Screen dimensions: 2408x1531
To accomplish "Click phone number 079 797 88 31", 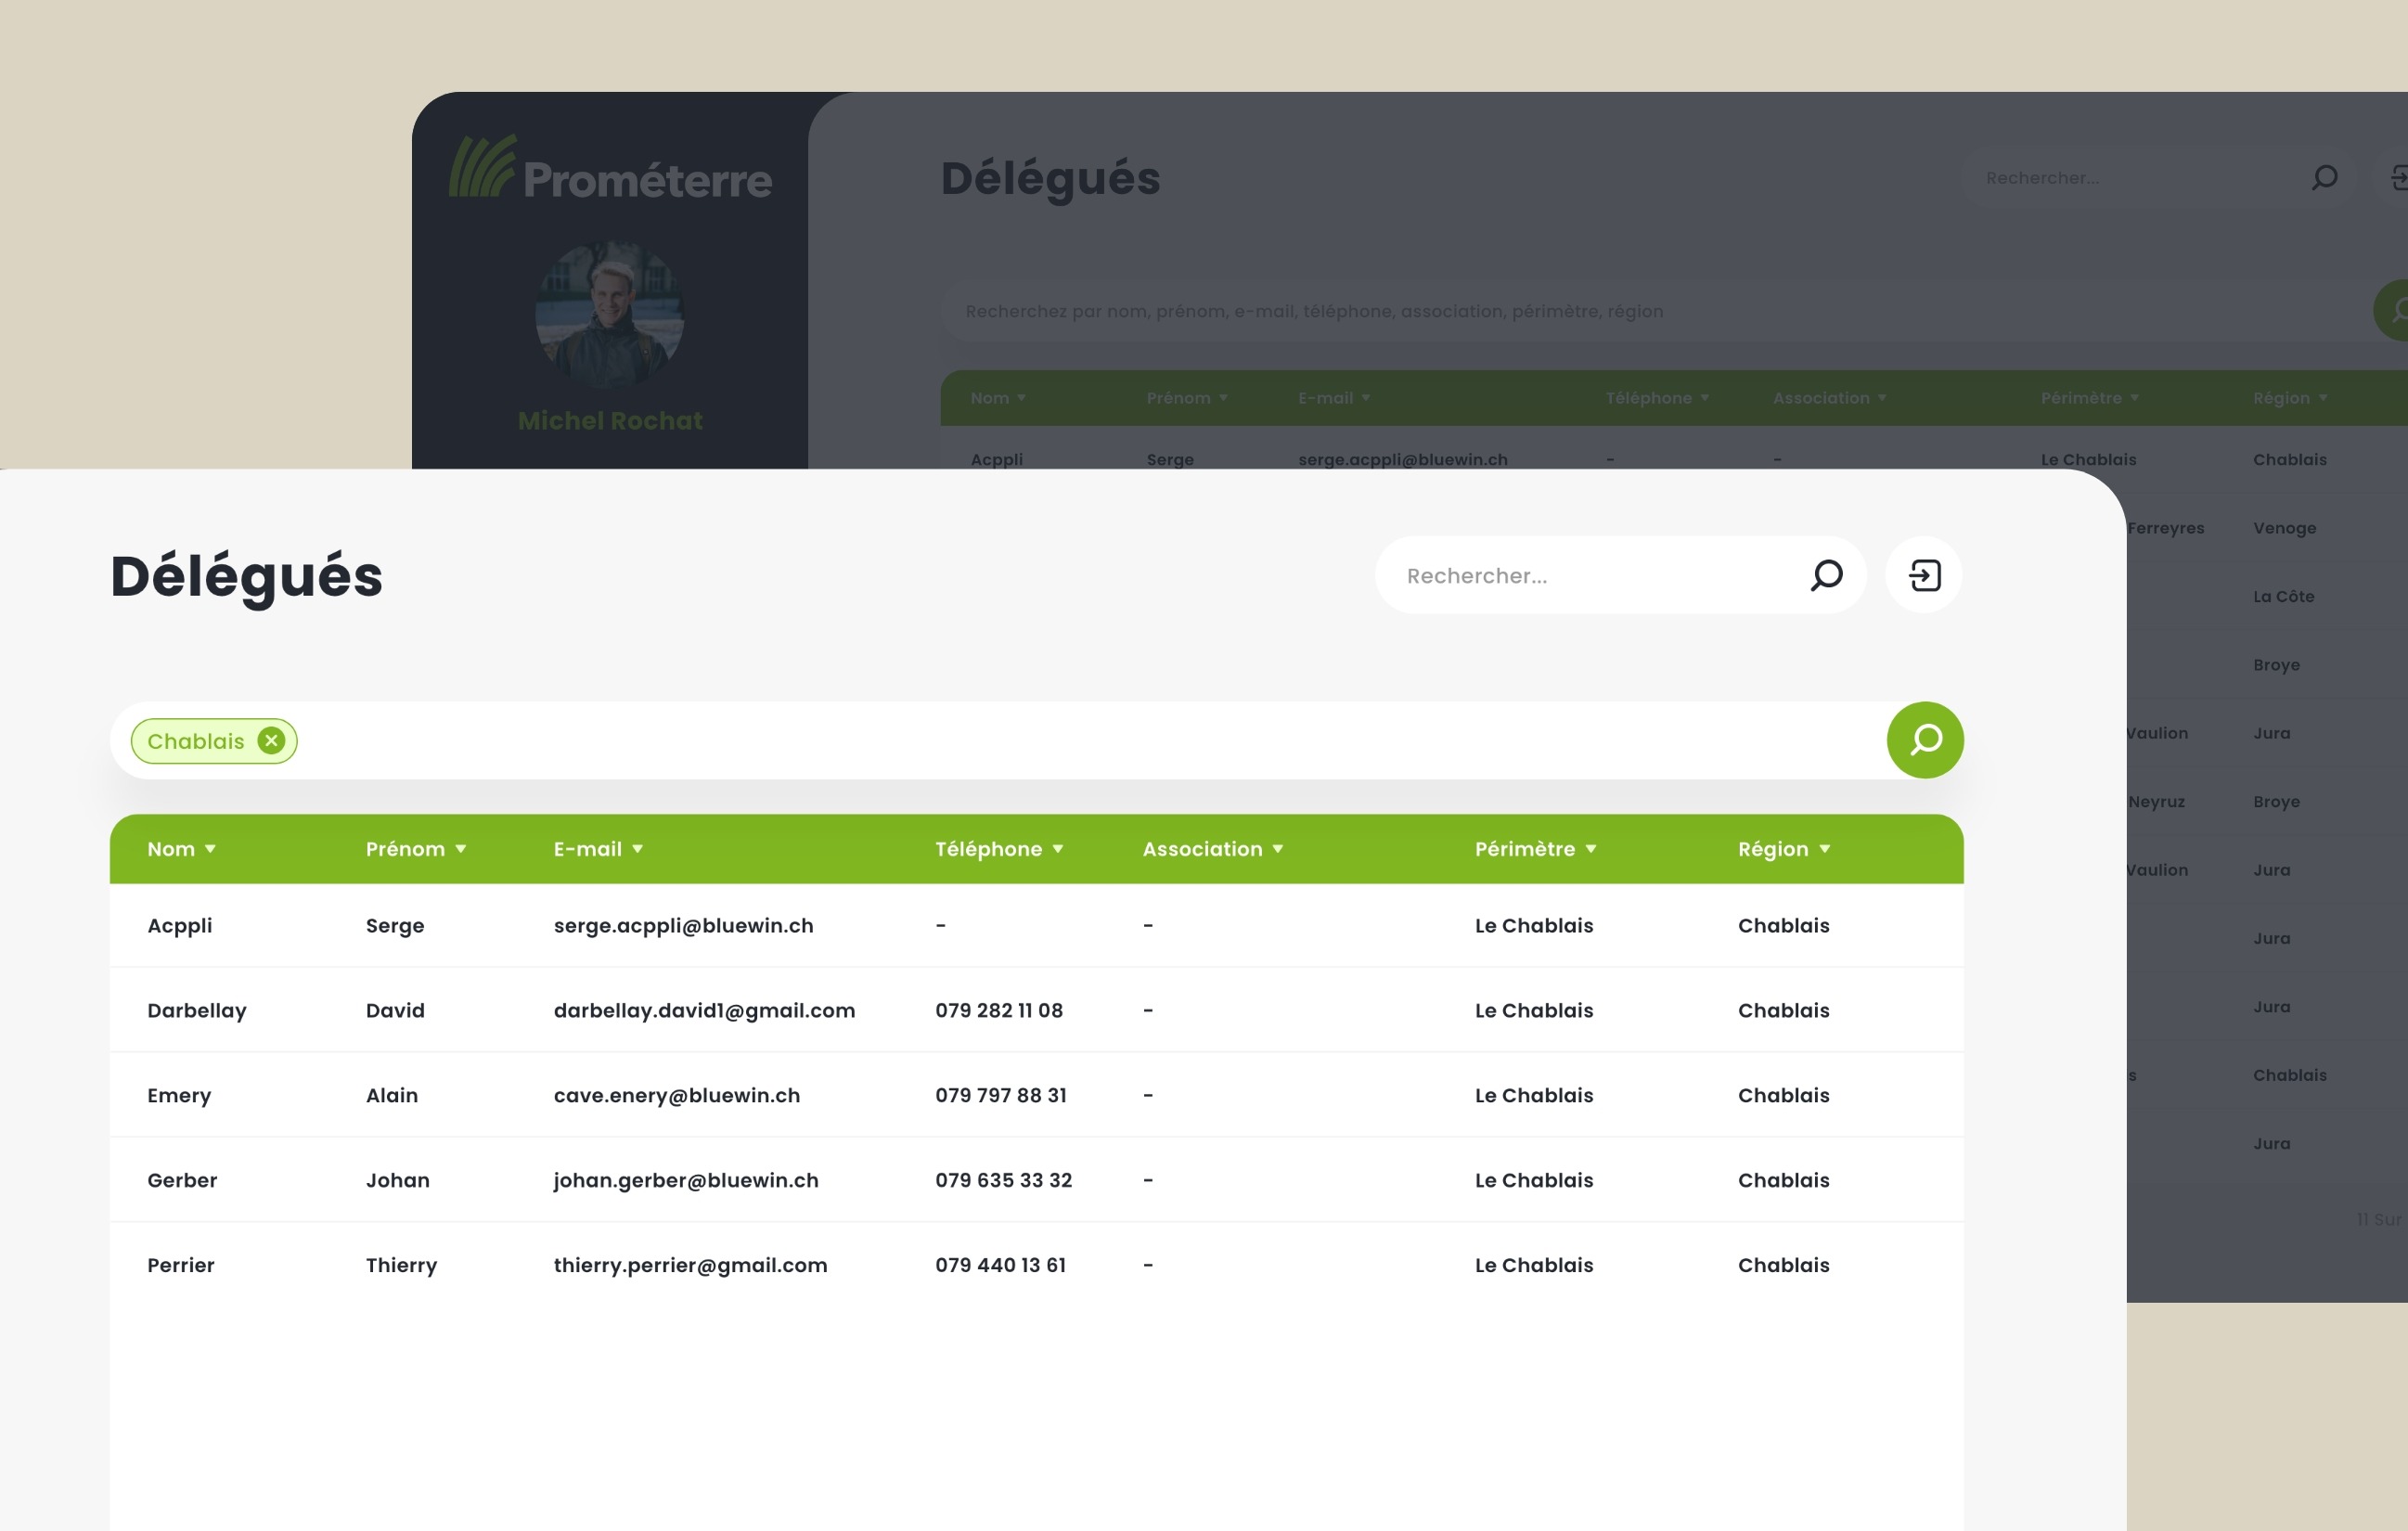I will coord(1001,1095).
